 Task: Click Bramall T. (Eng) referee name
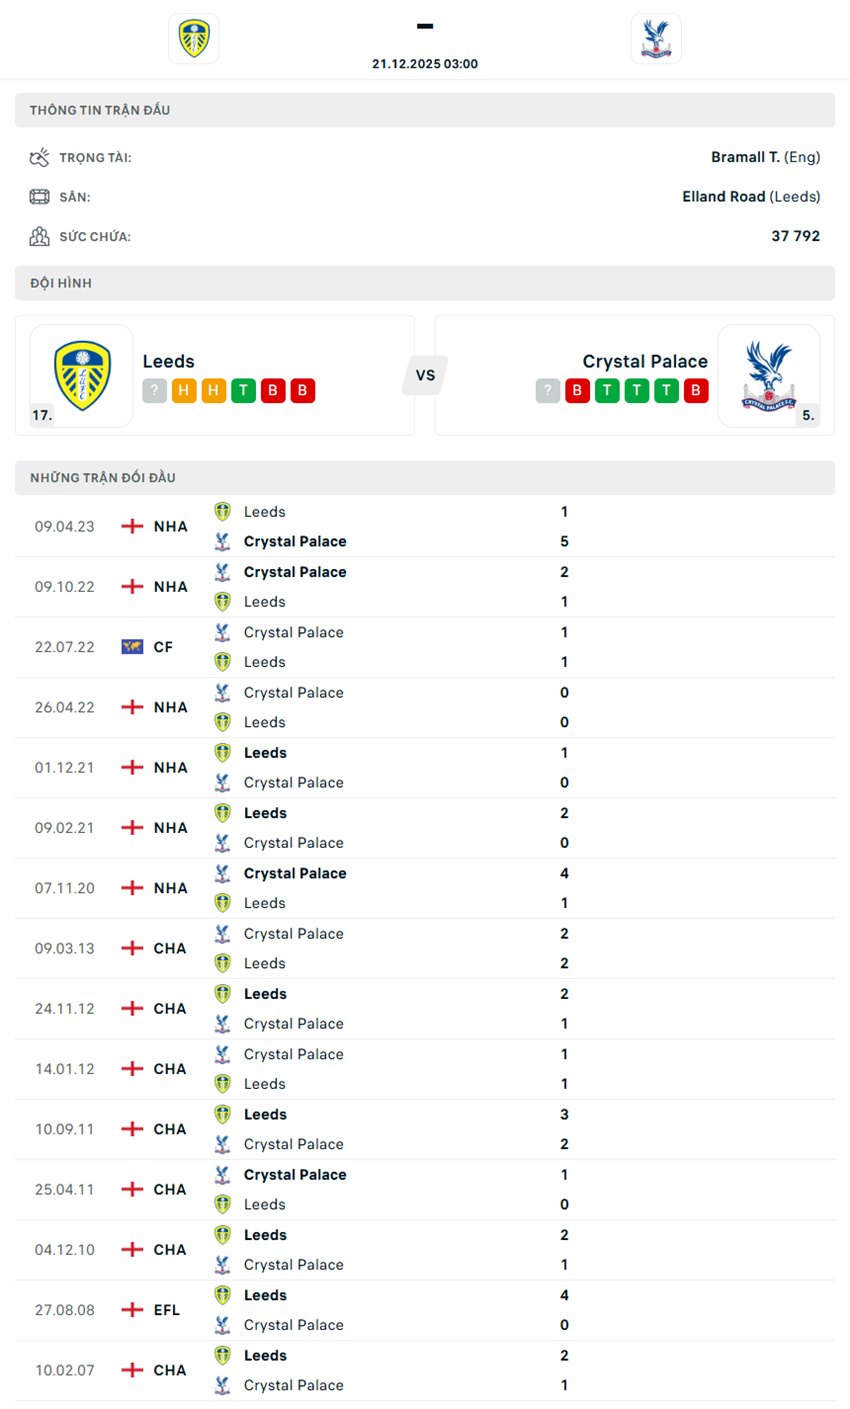(765, 156)
